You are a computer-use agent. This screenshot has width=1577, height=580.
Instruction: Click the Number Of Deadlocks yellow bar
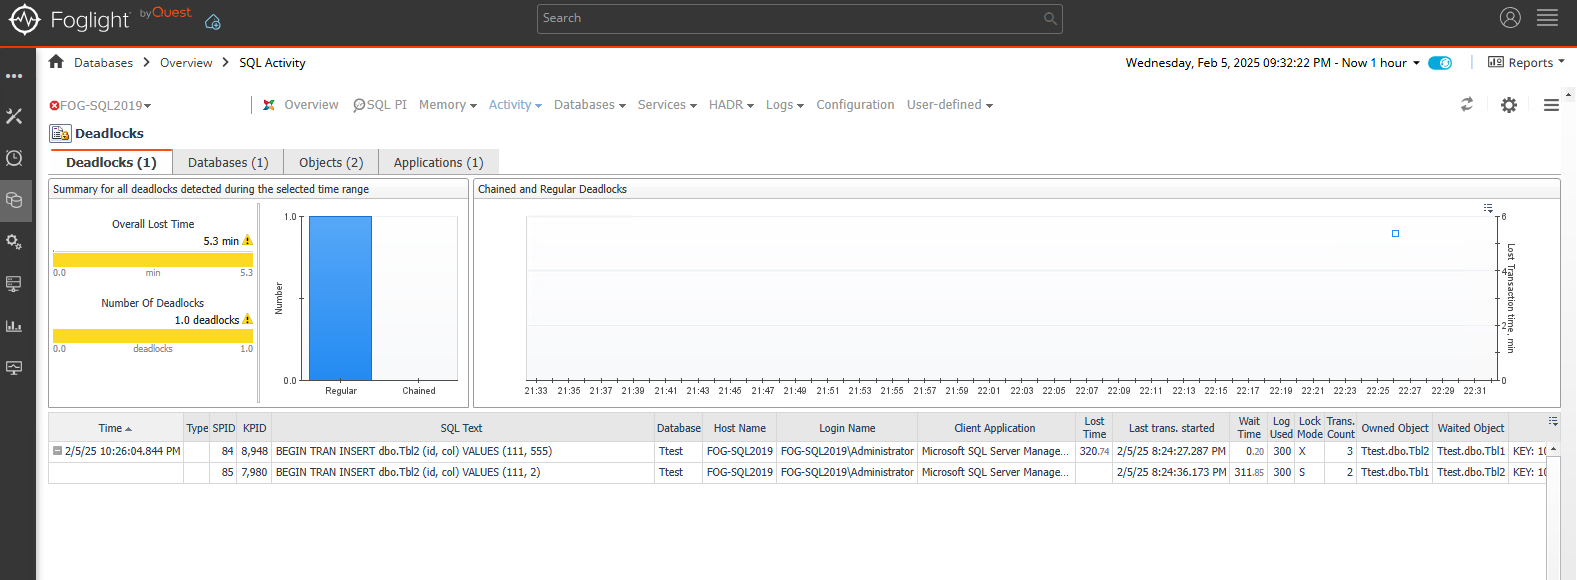click(x=153, y=336)
